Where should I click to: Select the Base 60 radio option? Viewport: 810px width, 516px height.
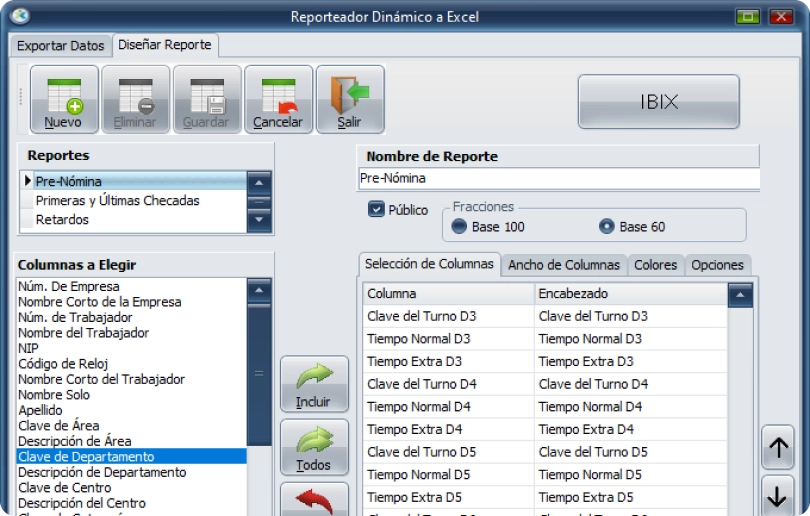(x=606, y=227)
